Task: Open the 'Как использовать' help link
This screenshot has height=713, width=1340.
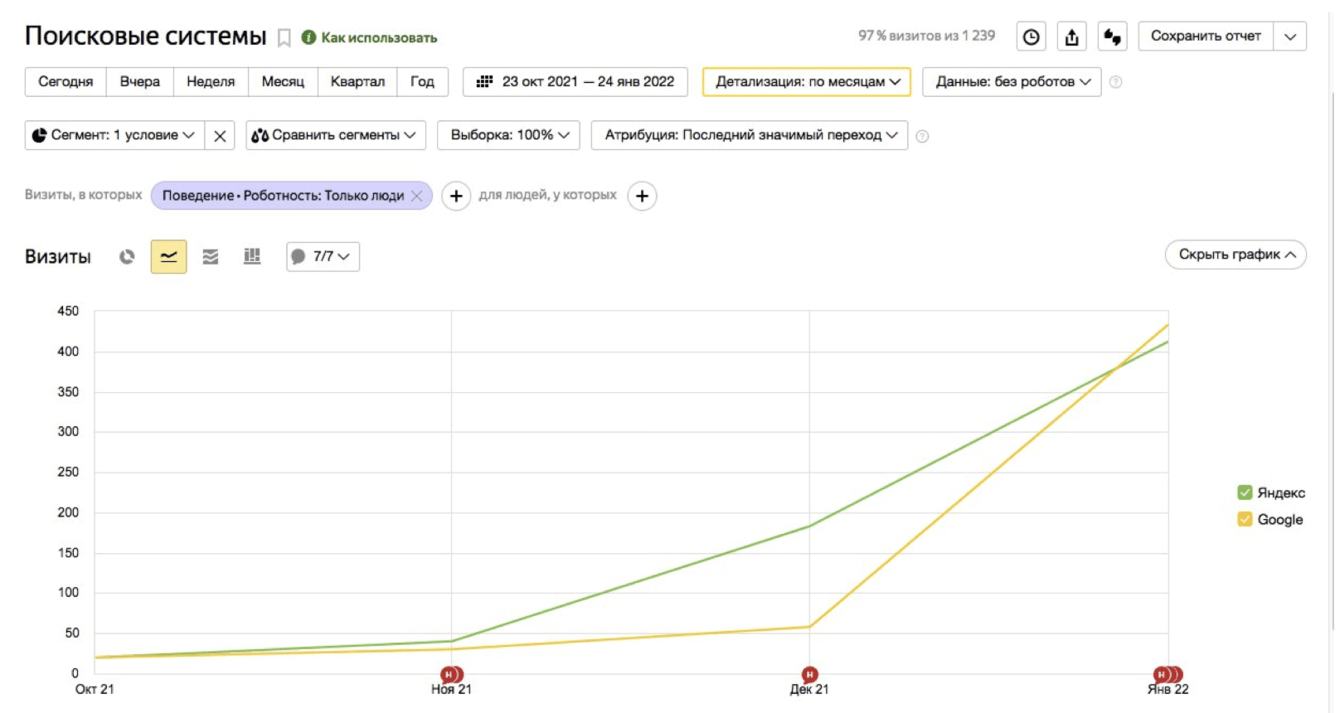Action: 370,38
